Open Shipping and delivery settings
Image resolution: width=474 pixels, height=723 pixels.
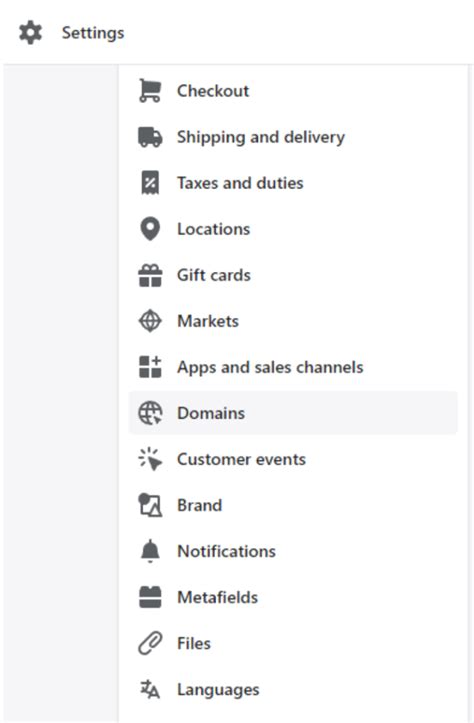click(293, 137)
